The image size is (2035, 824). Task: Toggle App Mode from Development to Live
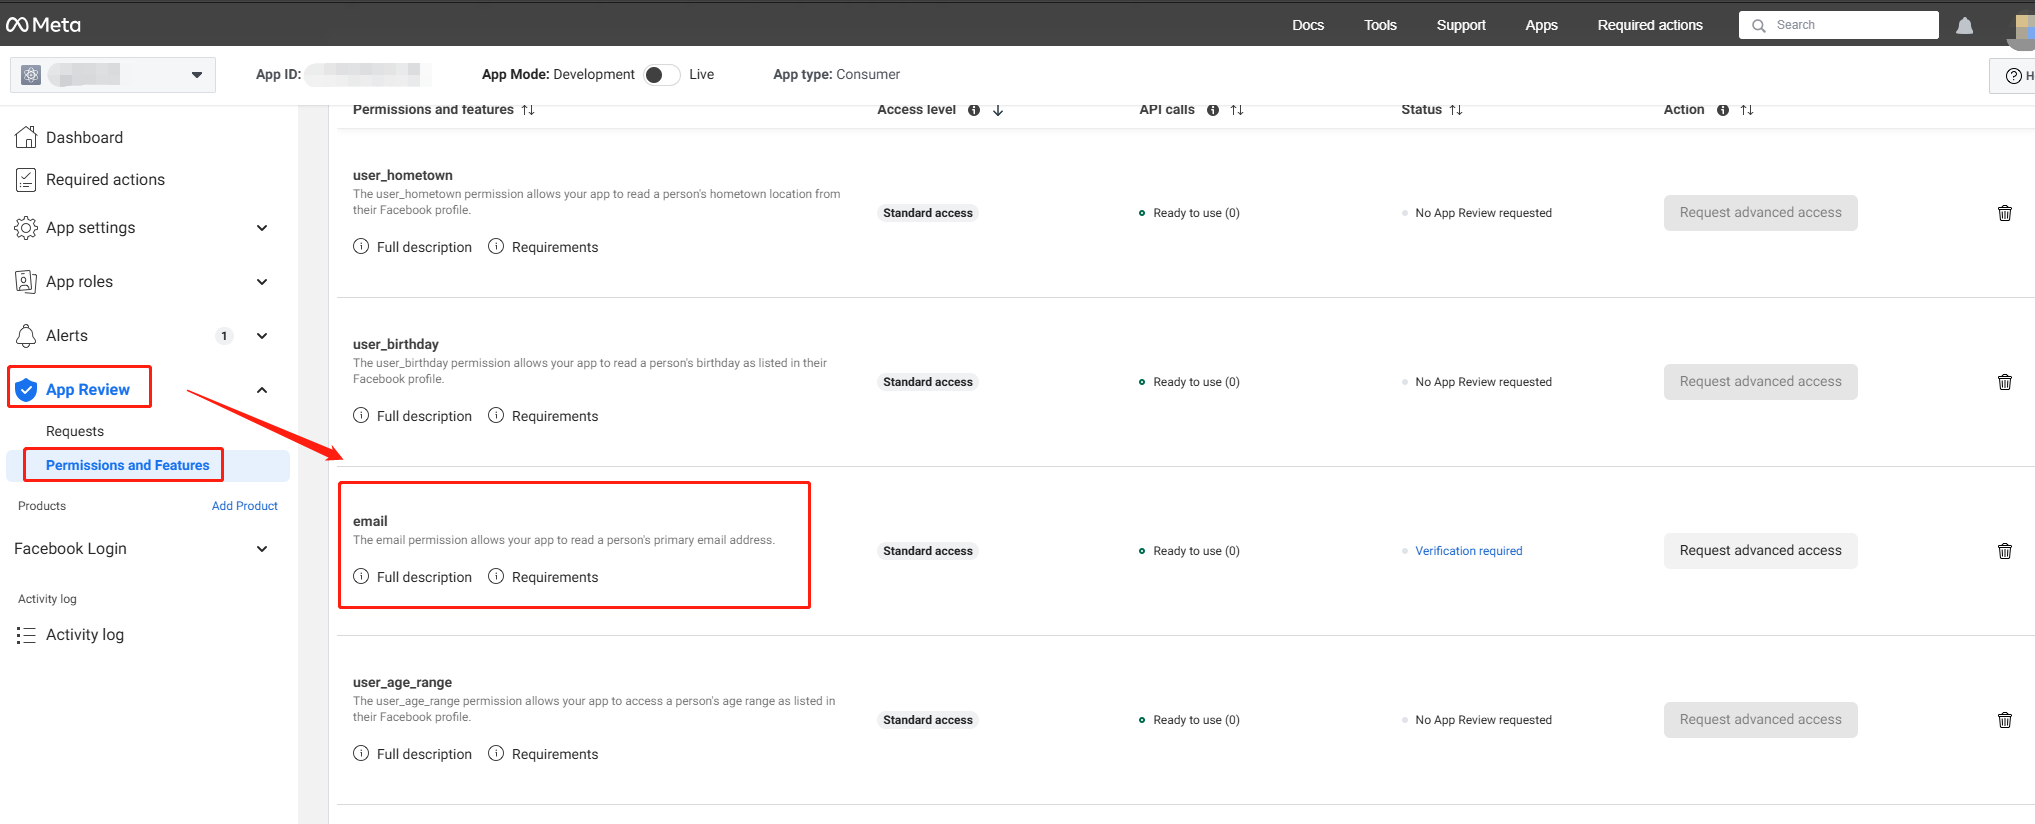tap(661, 75)
